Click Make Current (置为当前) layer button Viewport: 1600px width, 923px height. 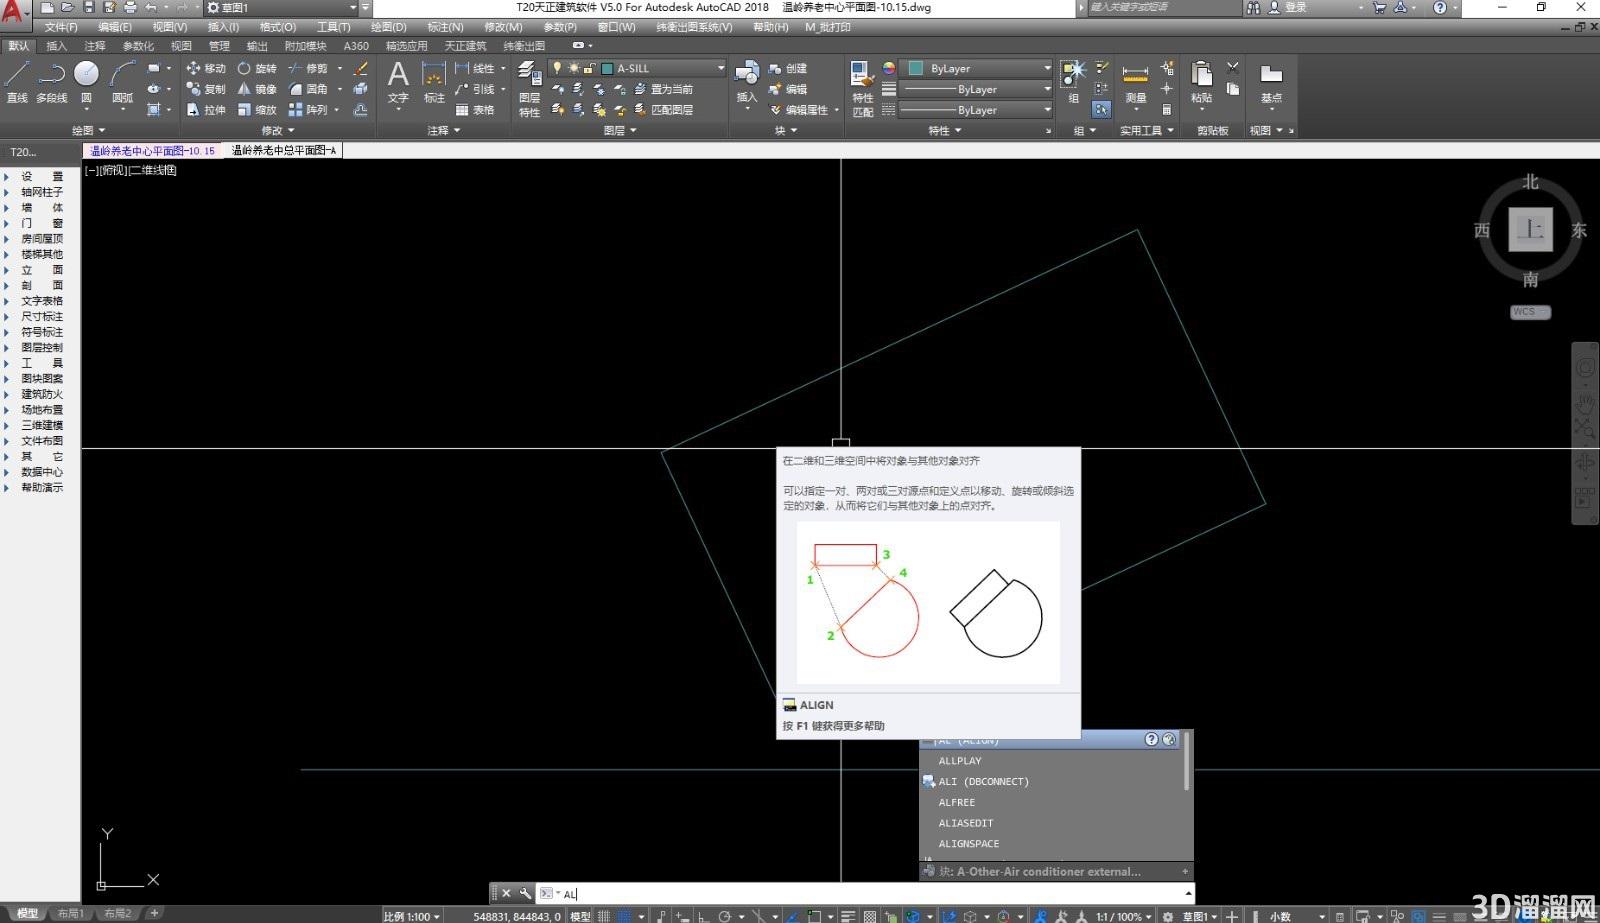point(663,89)
